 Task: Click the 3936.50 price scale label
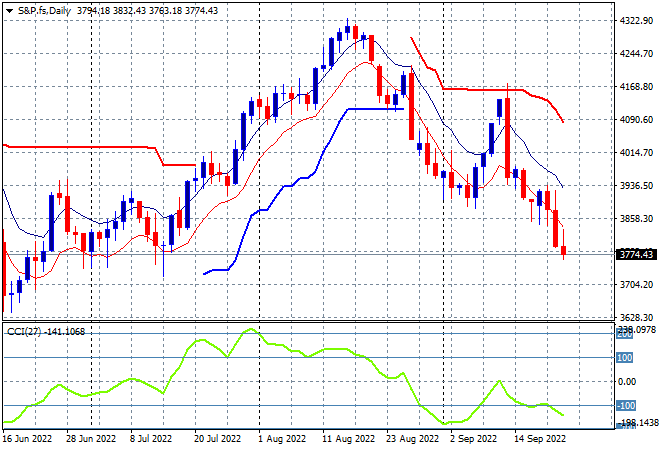coord(636,186)
